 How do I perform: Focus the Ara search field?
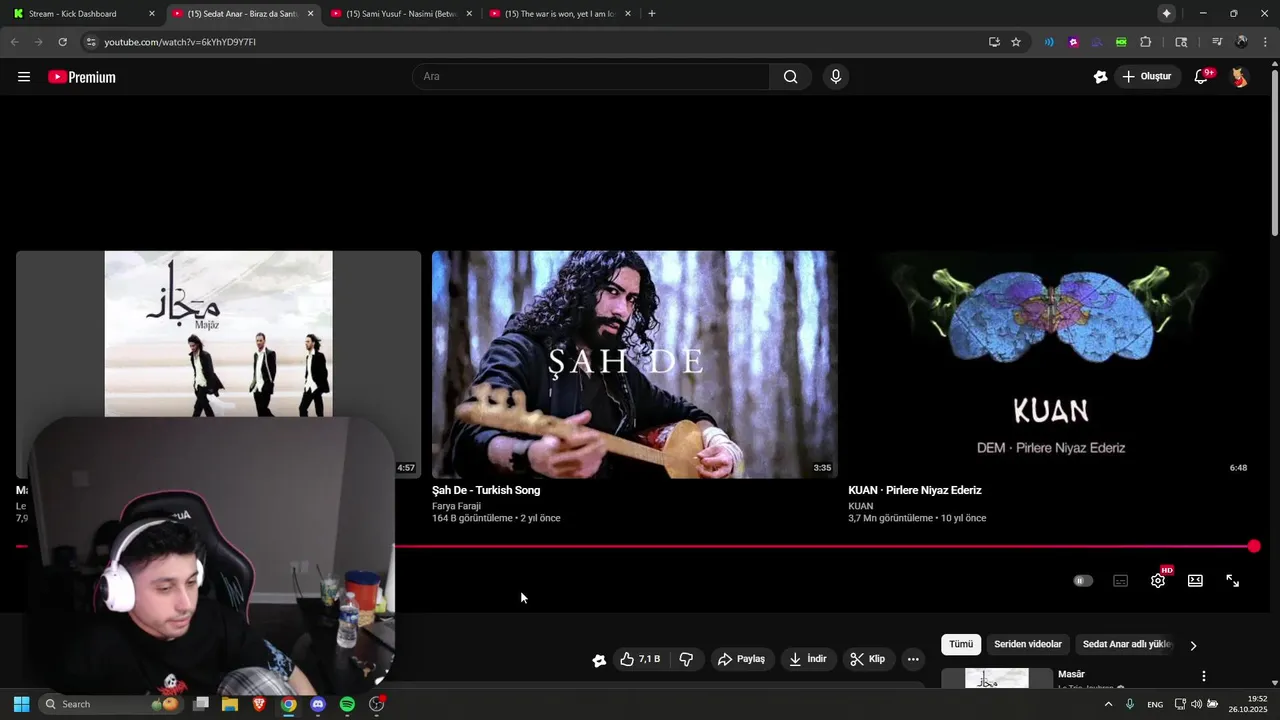pos(591,77)
